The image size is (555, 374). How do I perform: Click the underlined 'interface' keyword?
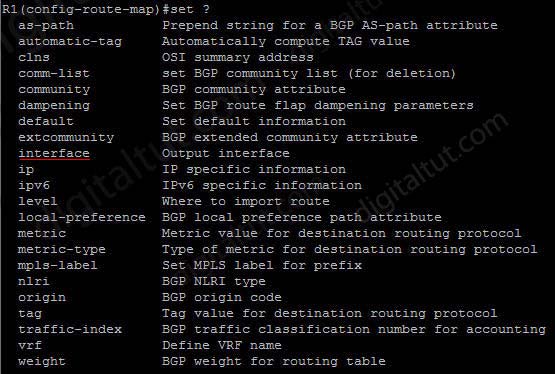(x=54, y=153)
